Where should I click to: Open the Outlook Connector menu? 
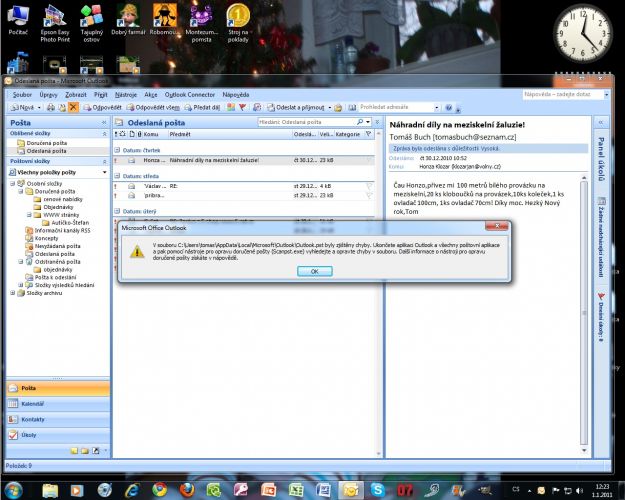[190, 94]
